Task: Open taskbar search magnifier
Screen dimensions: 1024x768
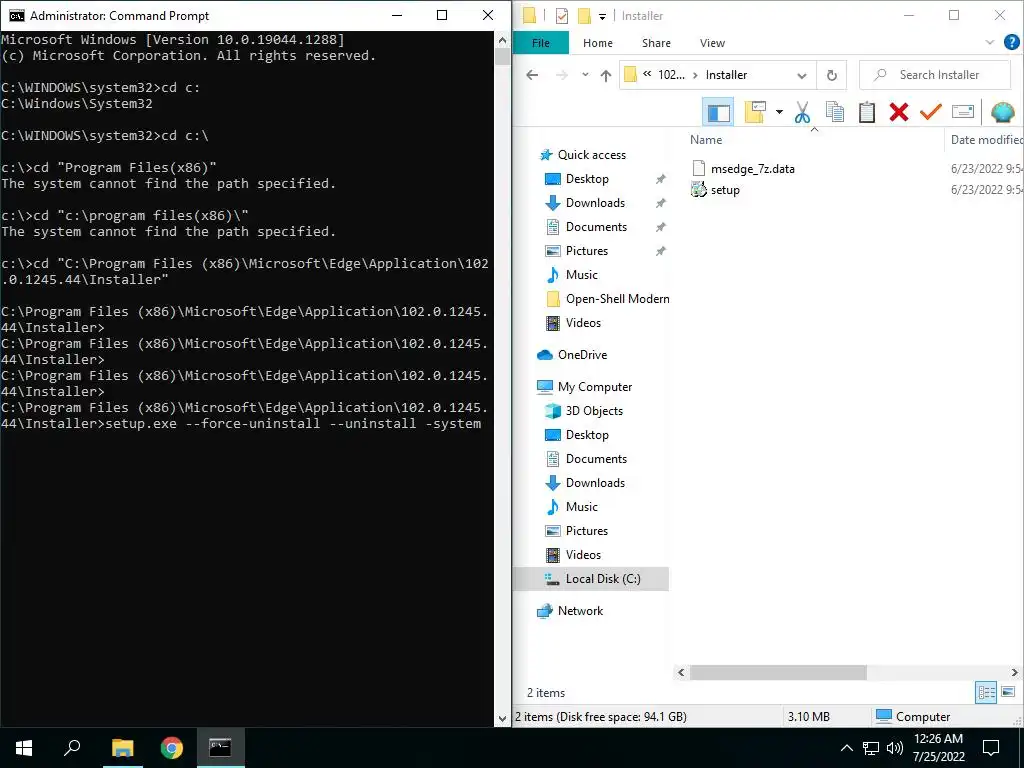Action: [72, 748]
